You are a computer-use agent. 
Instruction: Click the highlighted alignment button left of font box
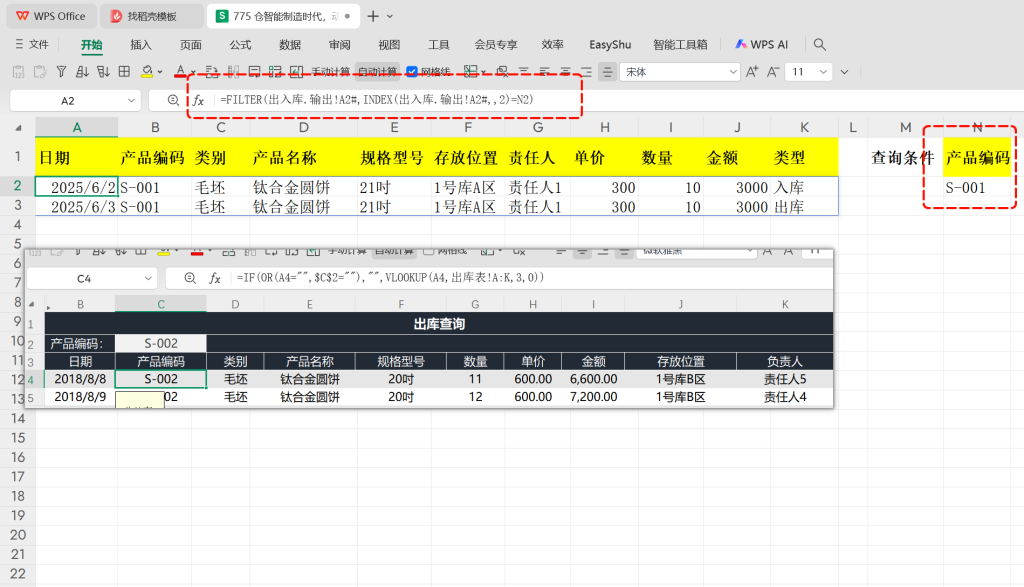click(607, 72)
